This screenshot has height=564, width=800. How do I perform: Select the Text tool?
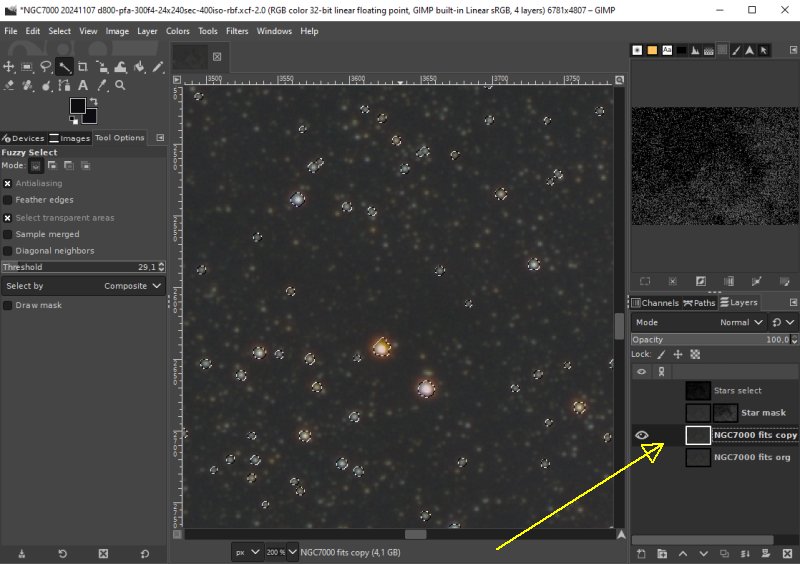pos(83,85)
